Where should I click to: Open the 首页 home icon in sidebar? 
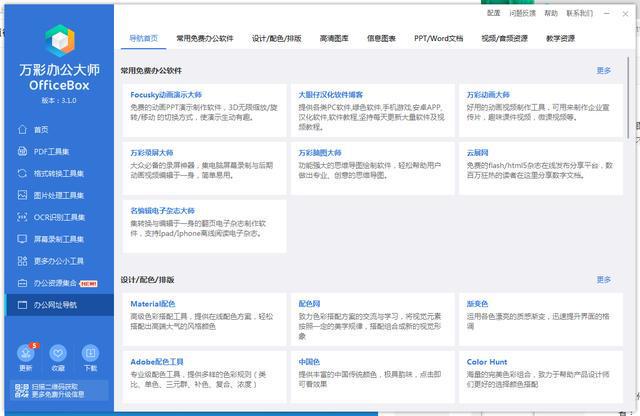coord(23,130)
